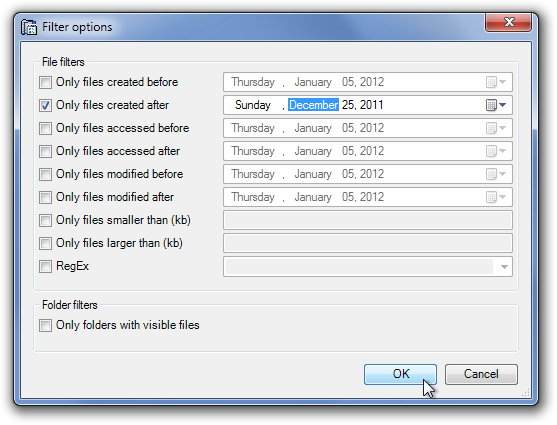Check Only files larger than (kb)

point(45,243)
